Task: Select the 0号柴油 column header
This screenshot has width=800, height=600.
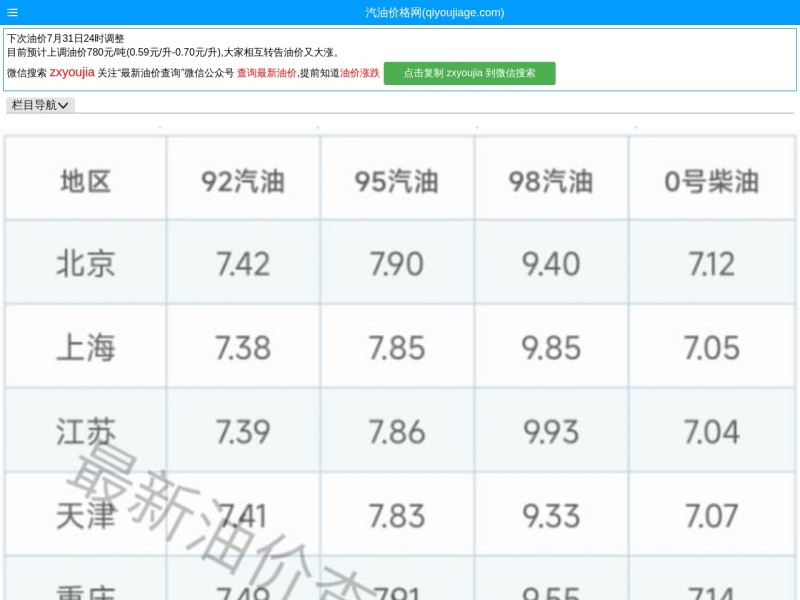Action: pyautogui.click(x=712, y=182)
